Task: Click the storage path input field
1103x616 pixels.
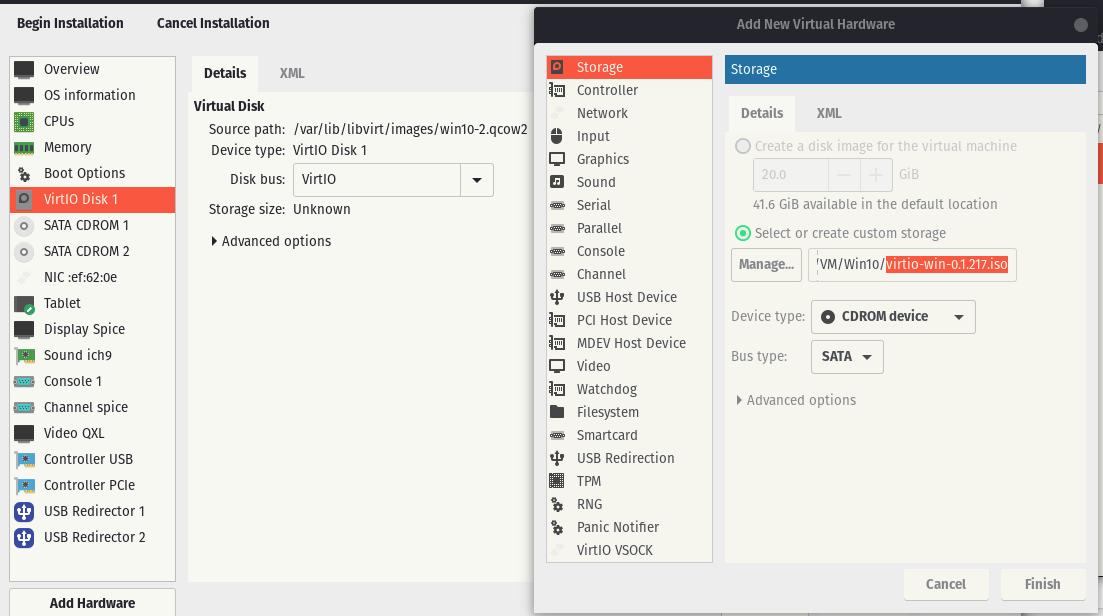Action: click(x=912, y=265)
